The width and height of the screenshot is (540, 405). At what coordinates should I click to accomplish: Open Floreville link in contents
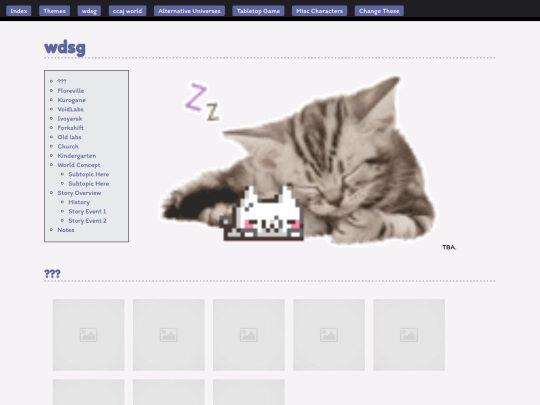[71, 91]
